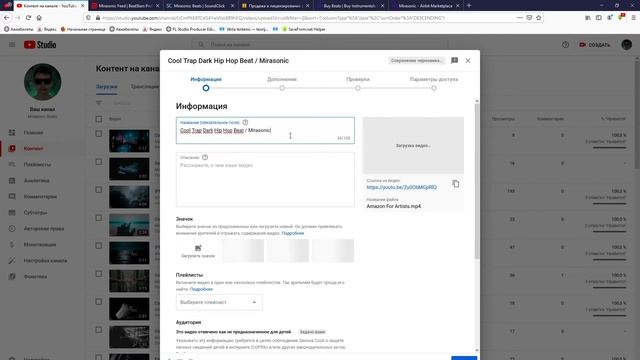The image size is (640, 360).
Task: Open the sidebar Dashboard icon
Action: point(12,132)
